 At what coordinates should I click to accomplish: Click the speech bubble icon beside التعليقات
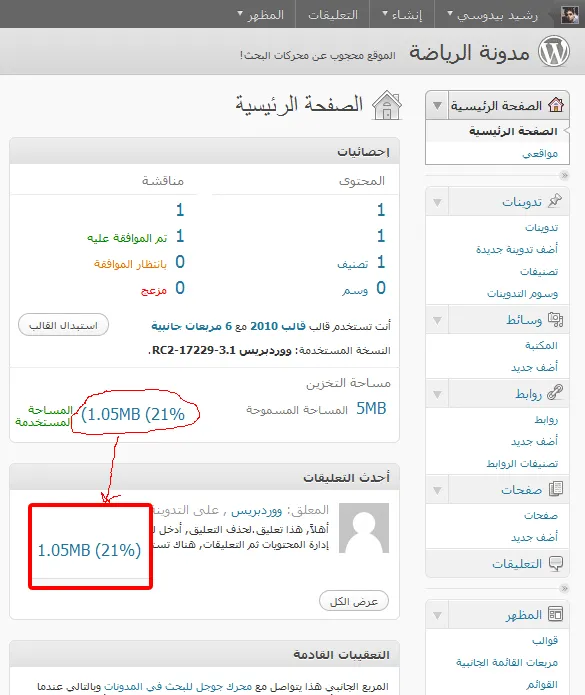point(556,563)
